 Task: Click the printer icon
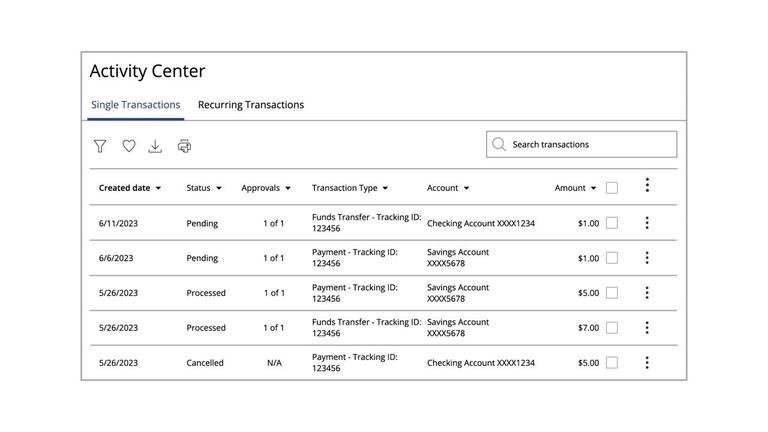tap(184, 146)
